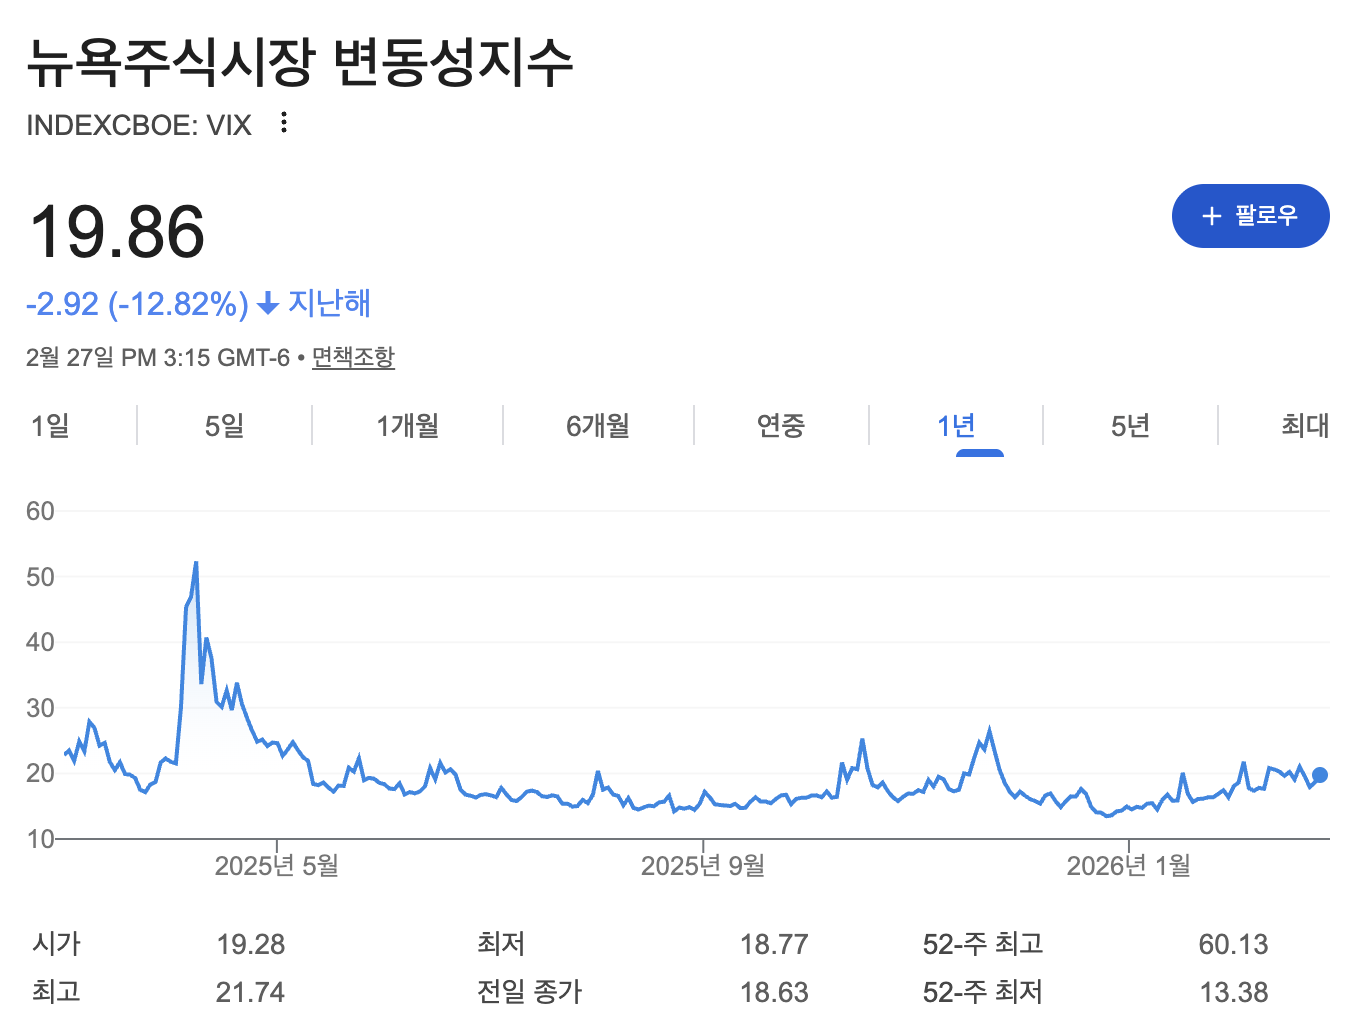Select the 최대 maximum range tab
Image resolution: width=1354 pixels, height=1034 pixels.
click(x=1305, y=426)
